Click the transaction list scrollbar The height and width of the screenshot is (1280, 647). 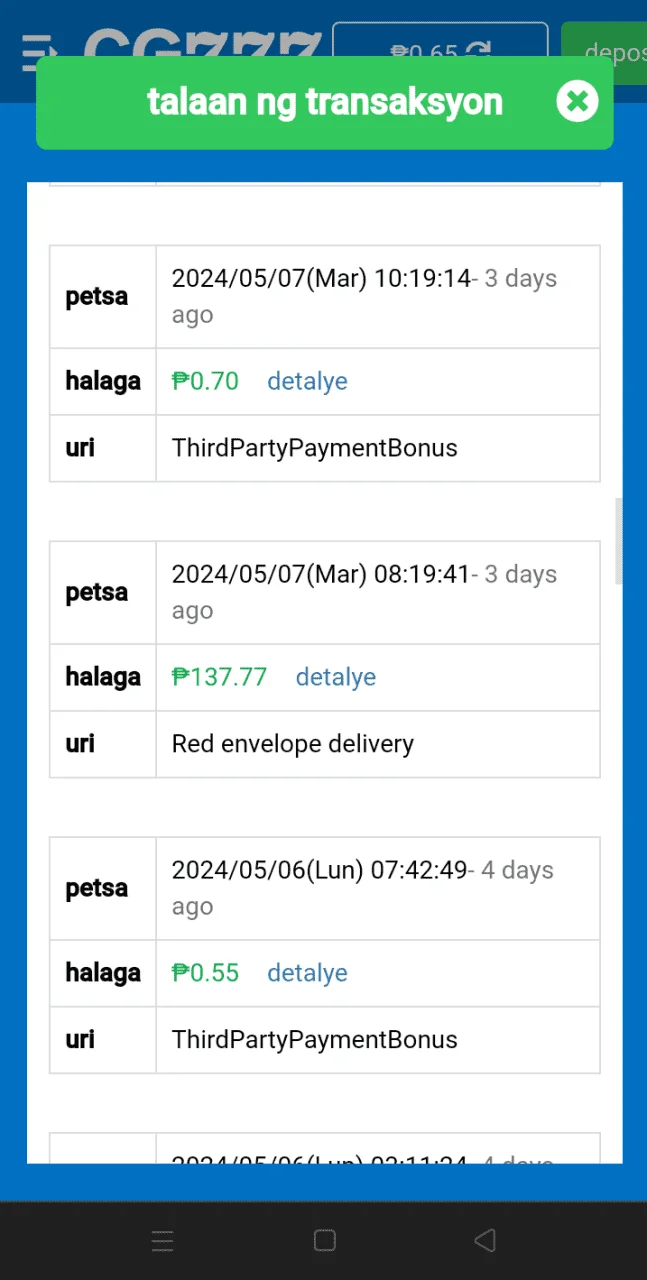click(619, 541)
